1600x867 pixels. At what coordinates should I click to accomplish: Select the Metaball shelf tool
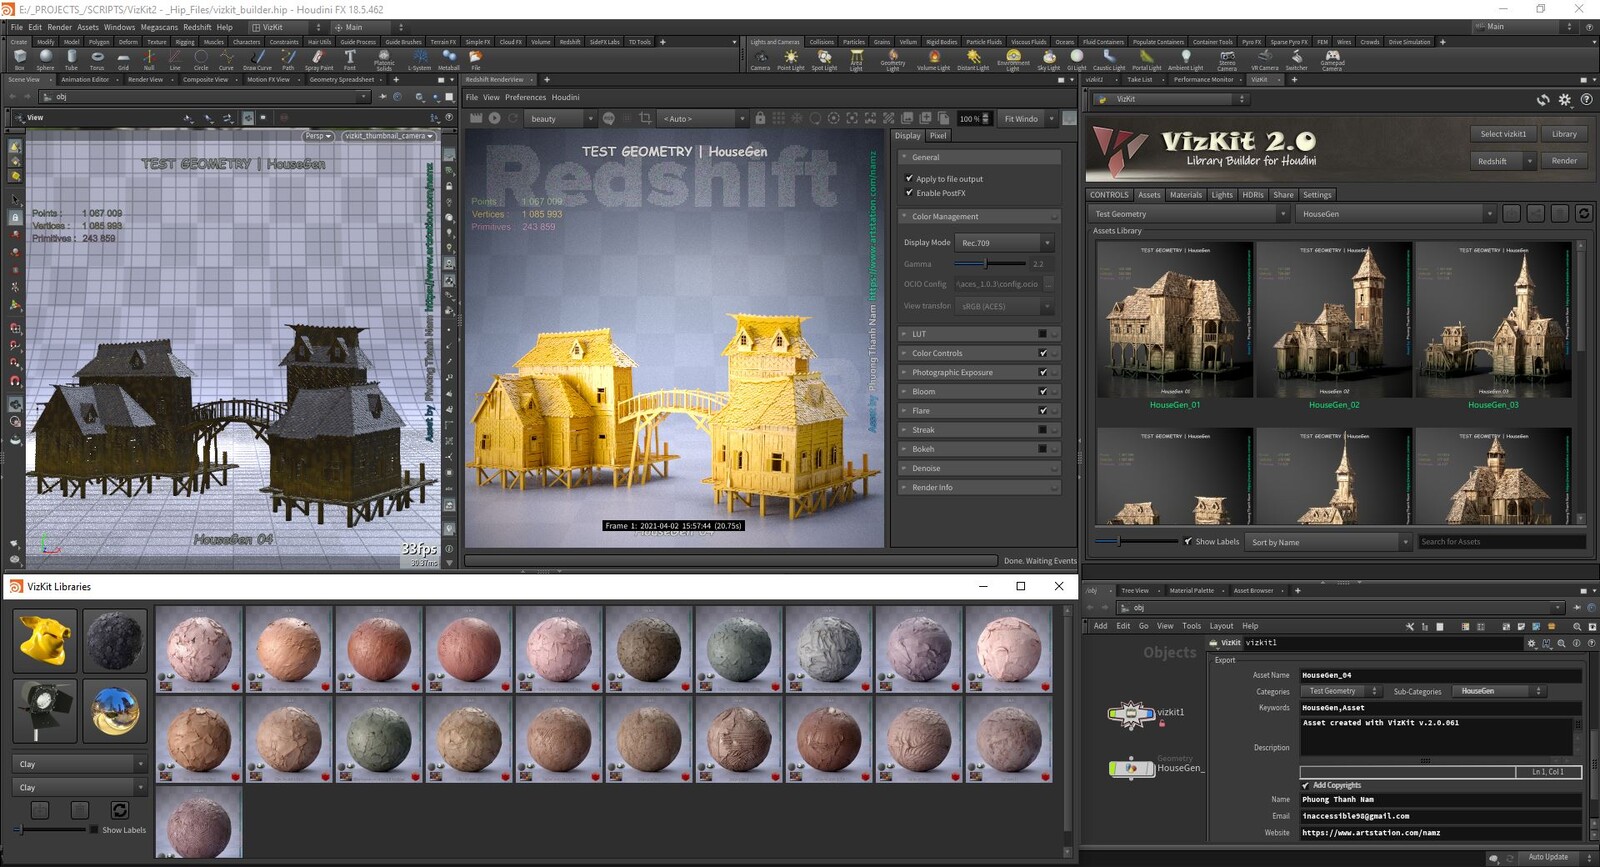(x=448, y=60)
